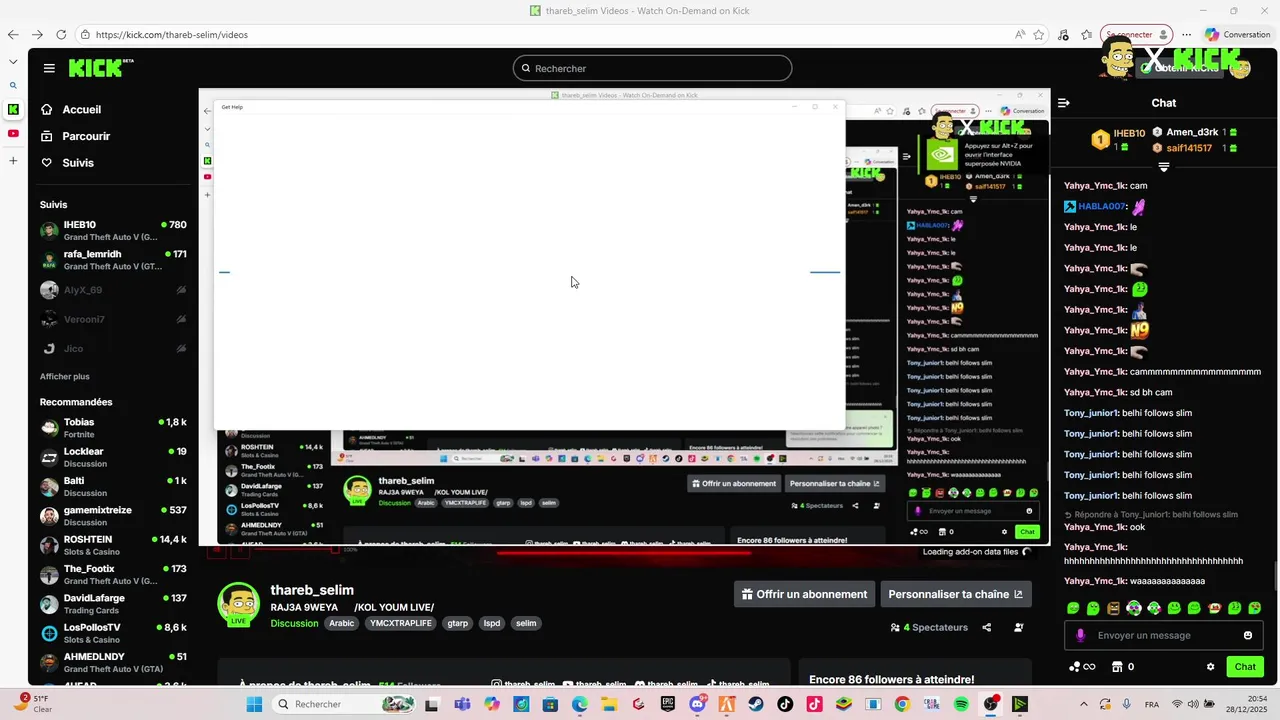Open recommended channel Locklear
Viewport: 1280px width, 720px height.
pyautogui.click(x=113, y=457)
